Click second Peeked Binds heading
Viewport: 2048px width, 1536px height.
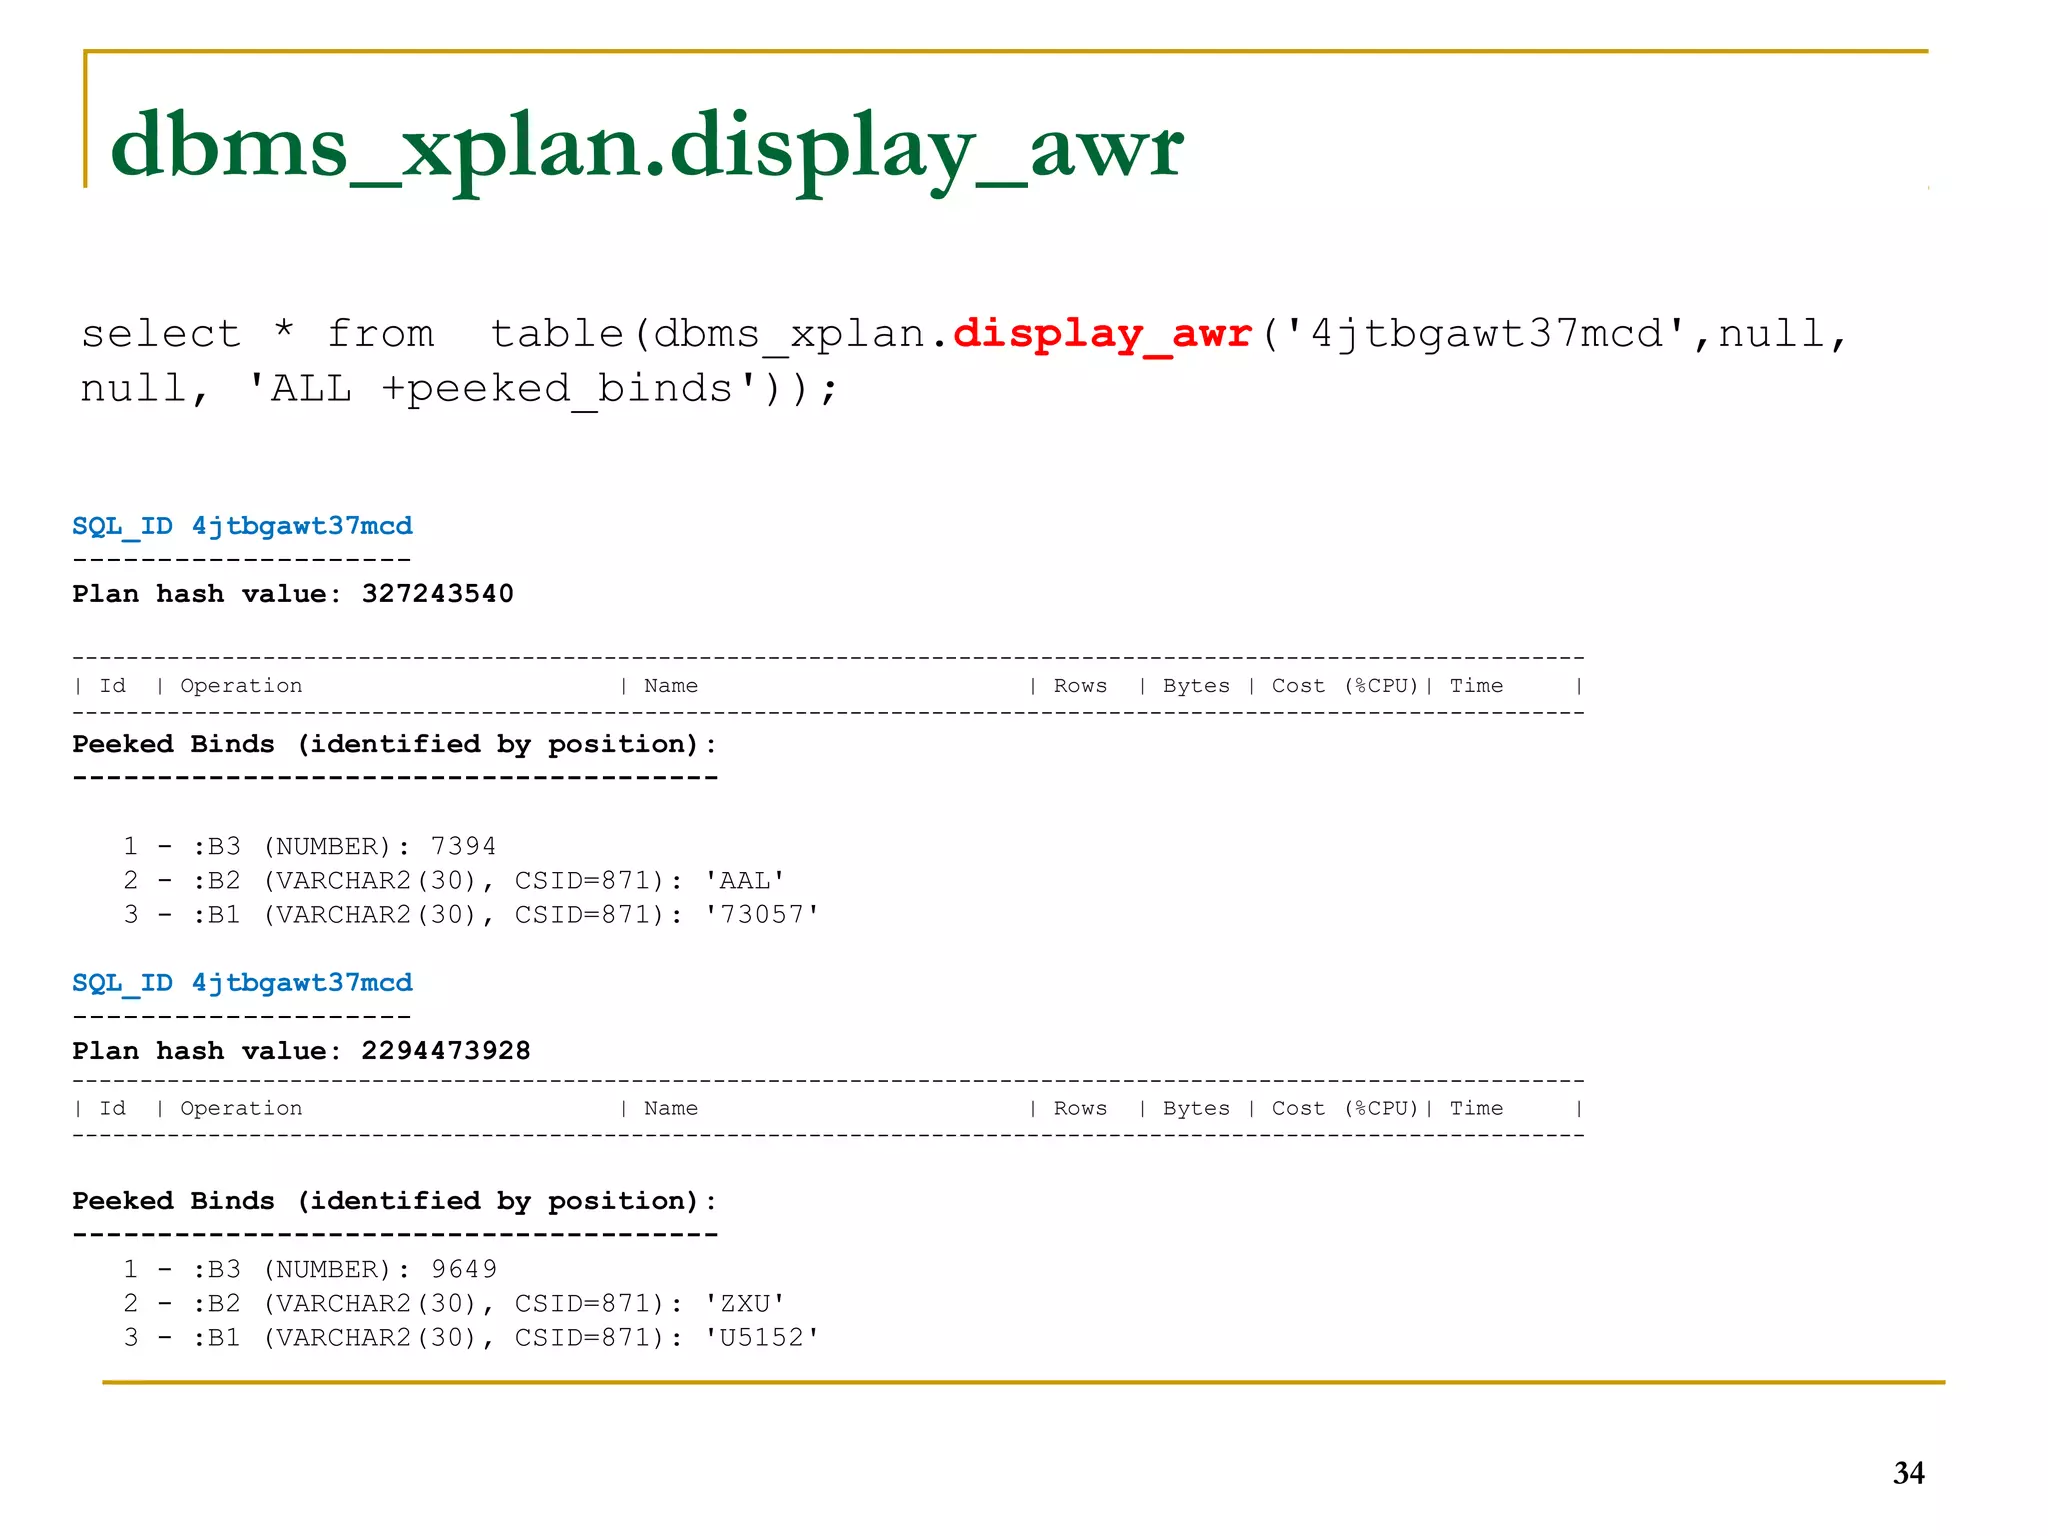click(395, 1202)
